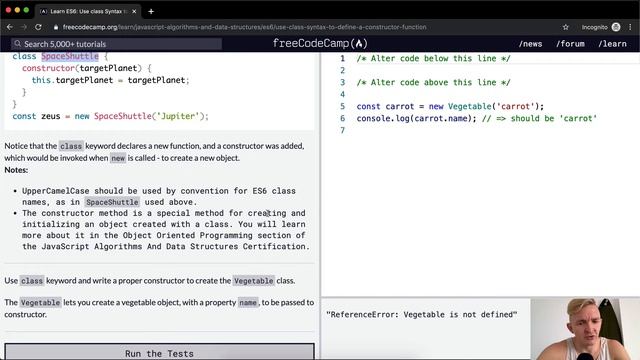The height and width of the screenshot is (360, 640).
Task: Go back with the browser back arrow
Action: coord(10,27)
